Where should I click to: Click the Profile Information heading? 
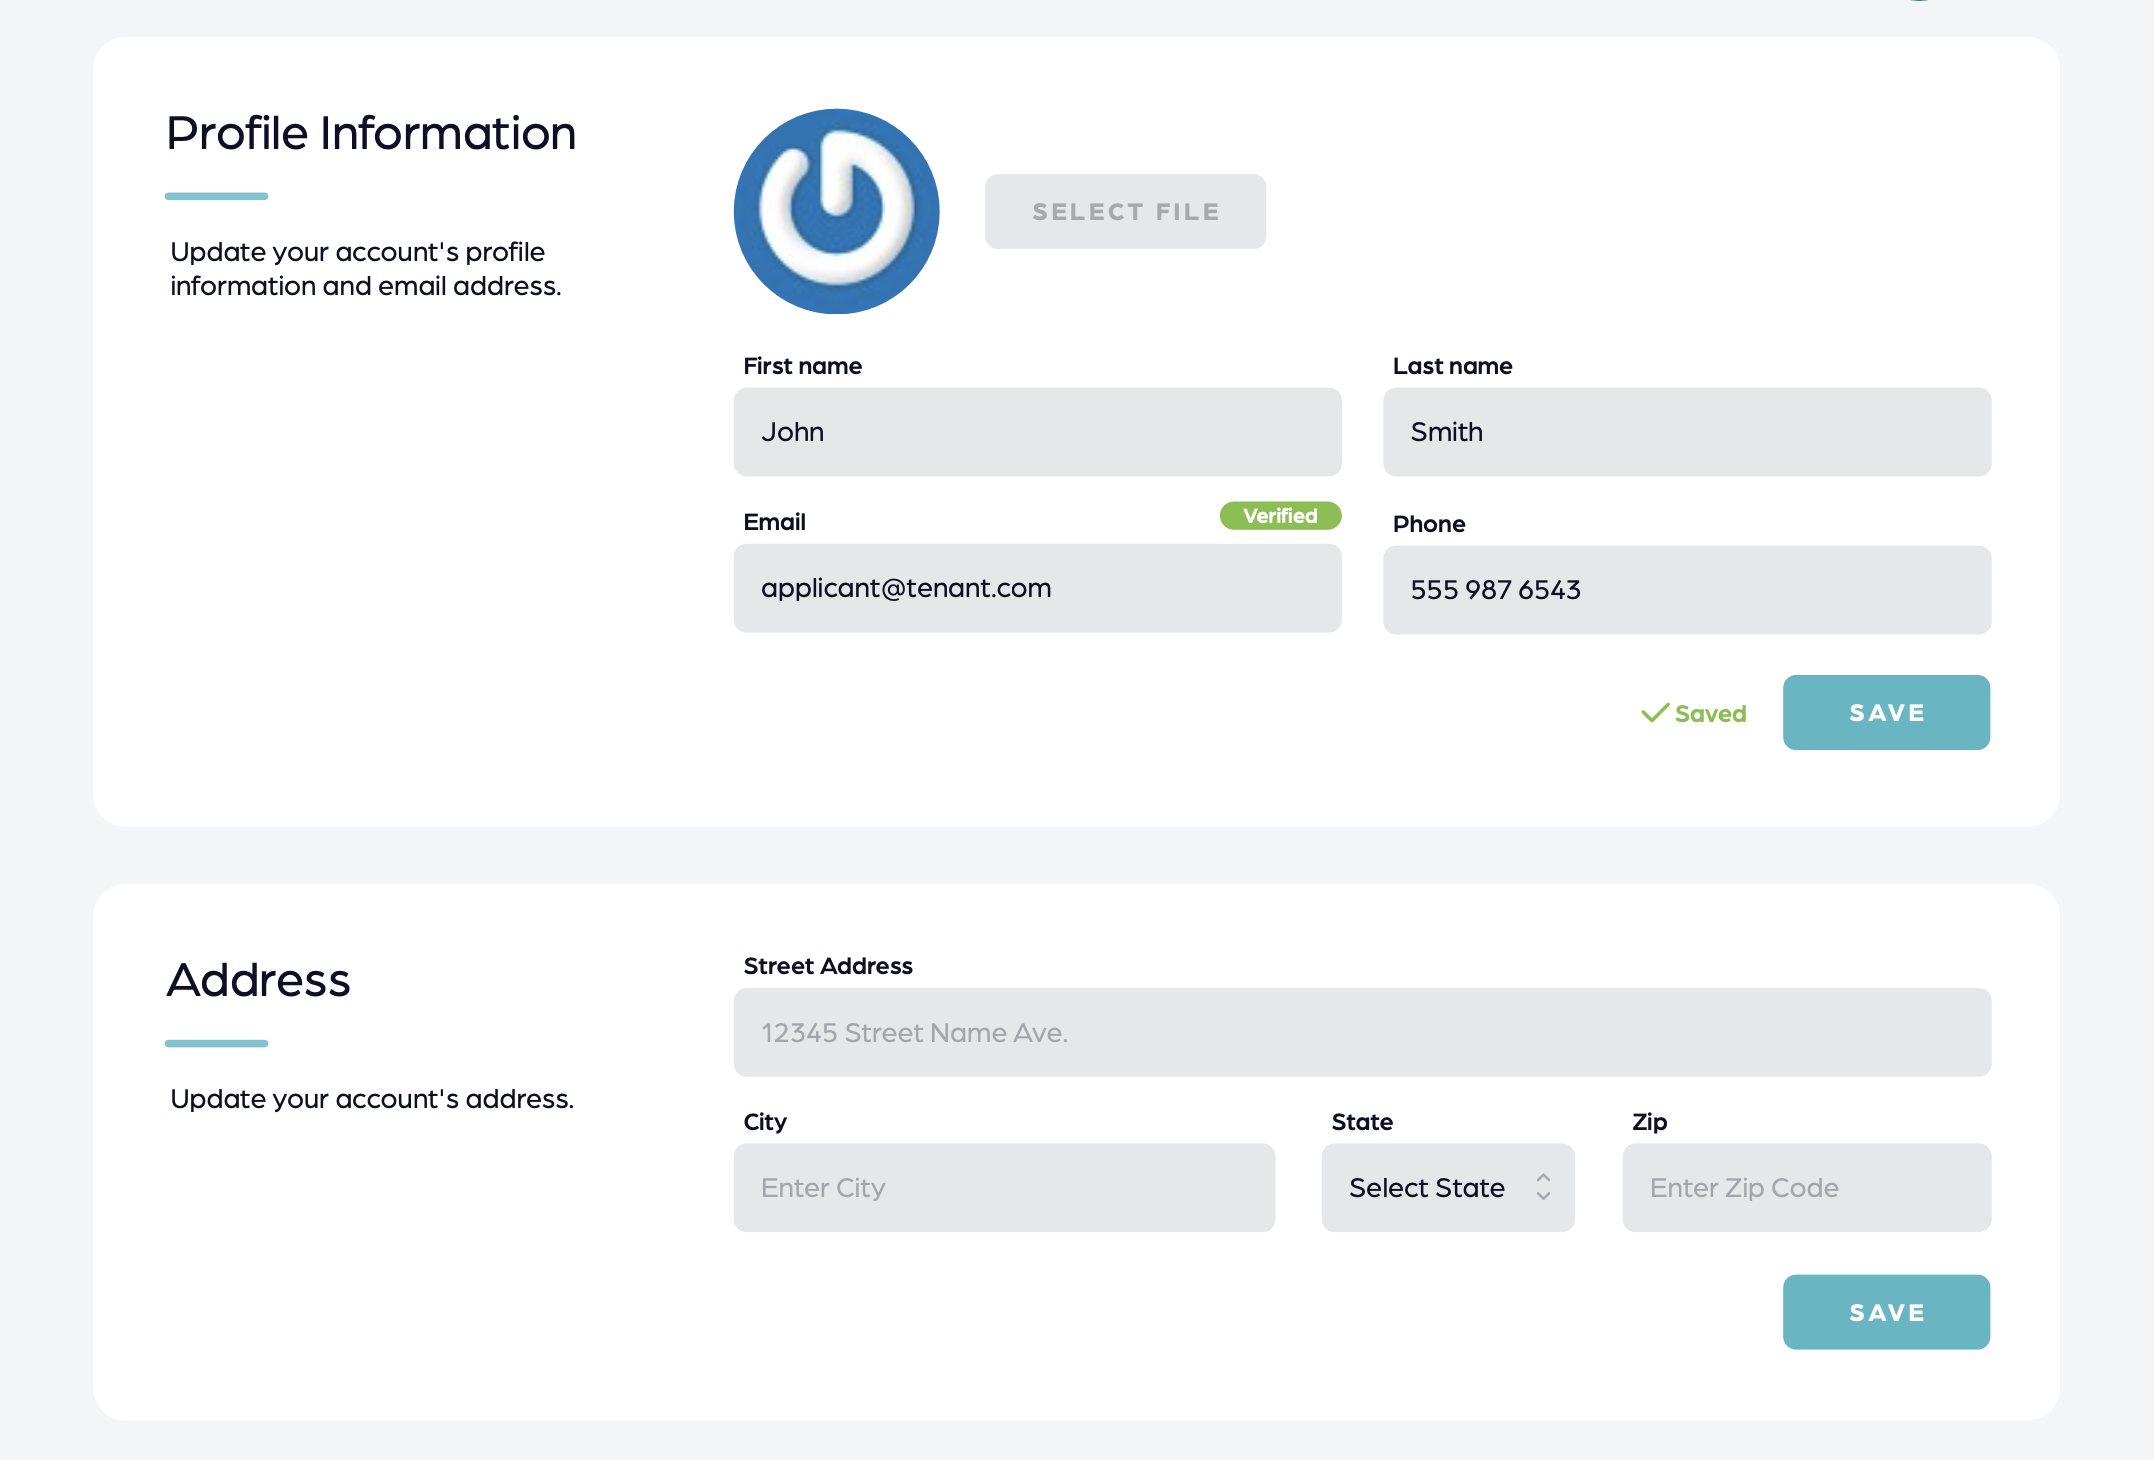coord(371,133)
